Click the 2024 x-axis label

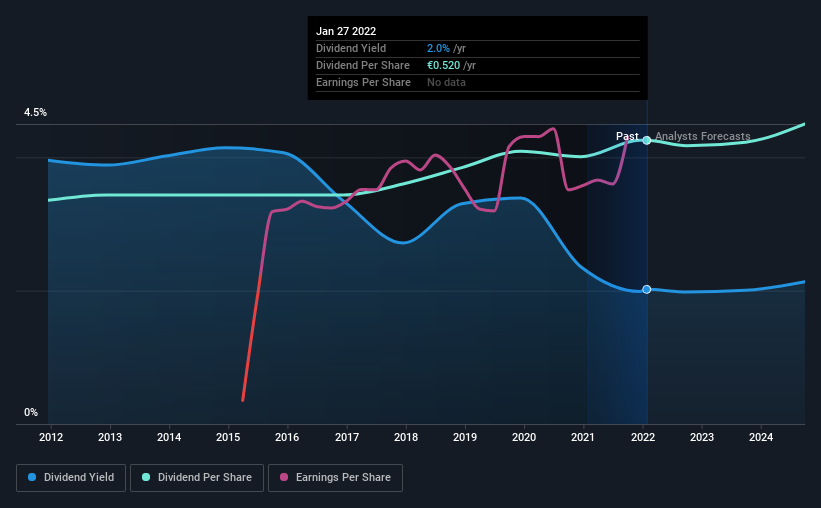click(761, 437)
